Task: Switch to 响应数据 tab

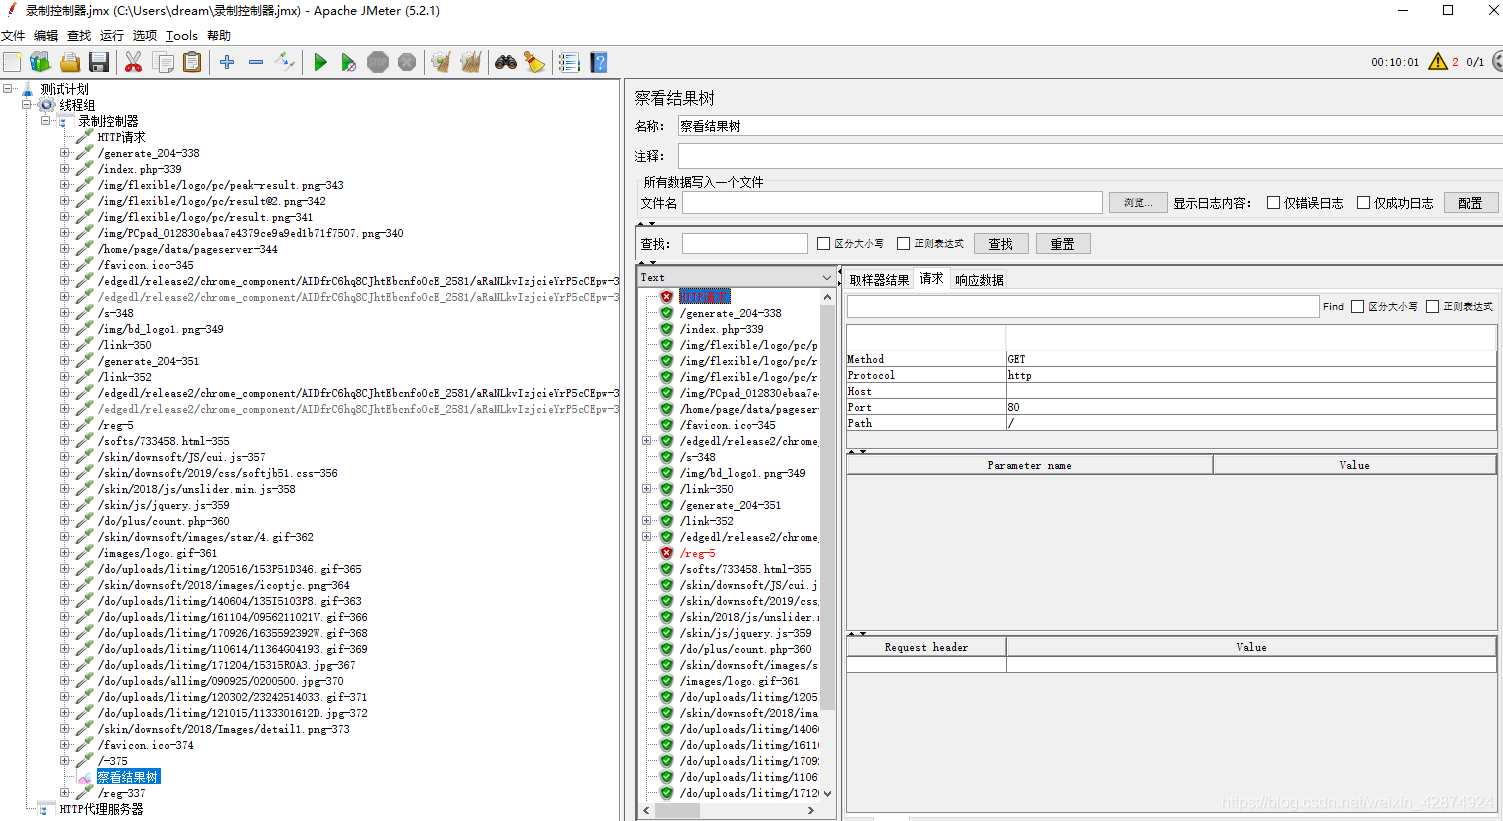Action: (x=979, y=280)
